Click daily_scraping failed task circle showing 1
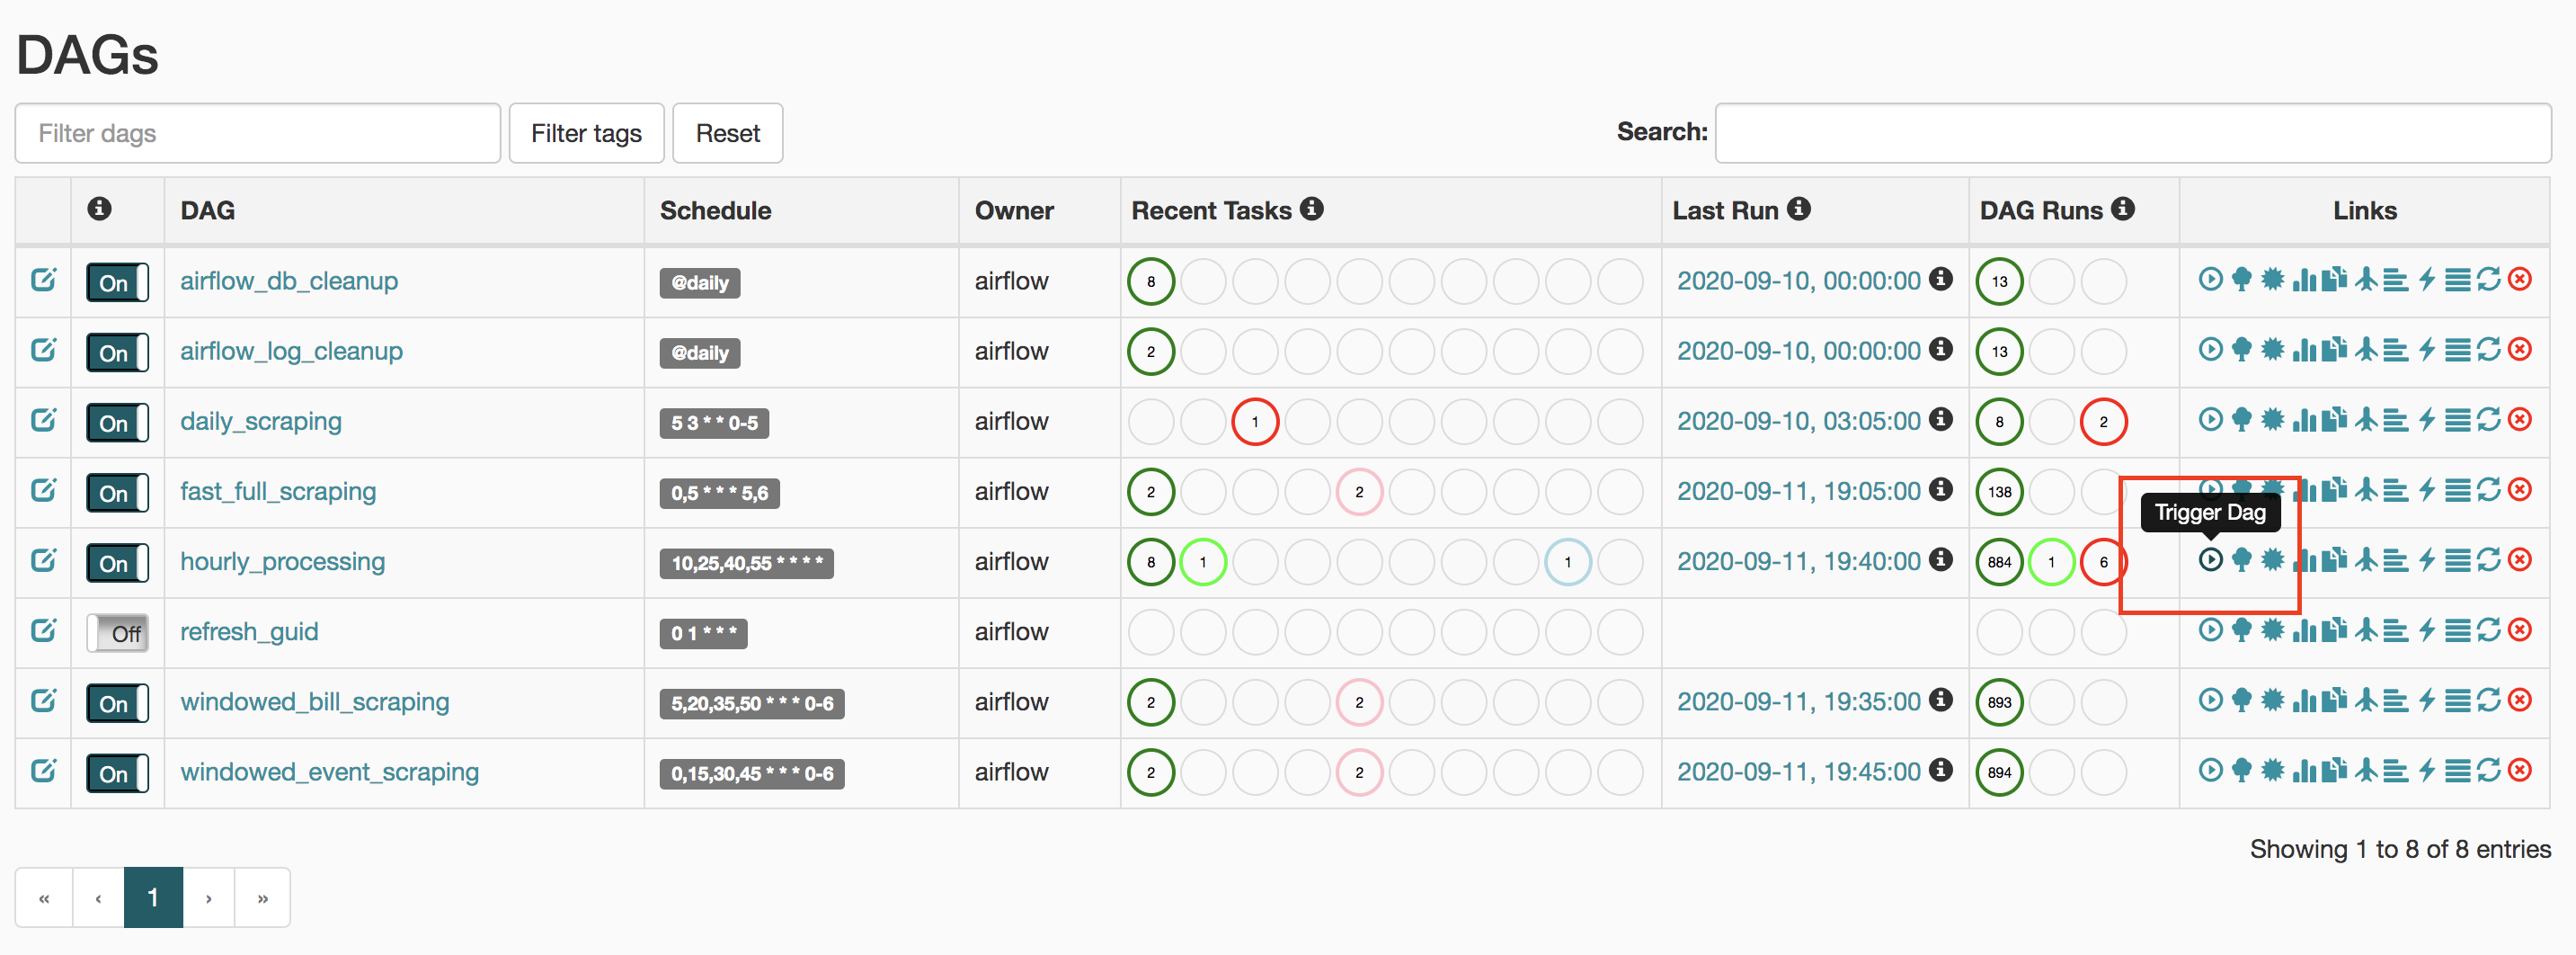The height and width of the screenshot is (955, 2576). click(1255, 422)
